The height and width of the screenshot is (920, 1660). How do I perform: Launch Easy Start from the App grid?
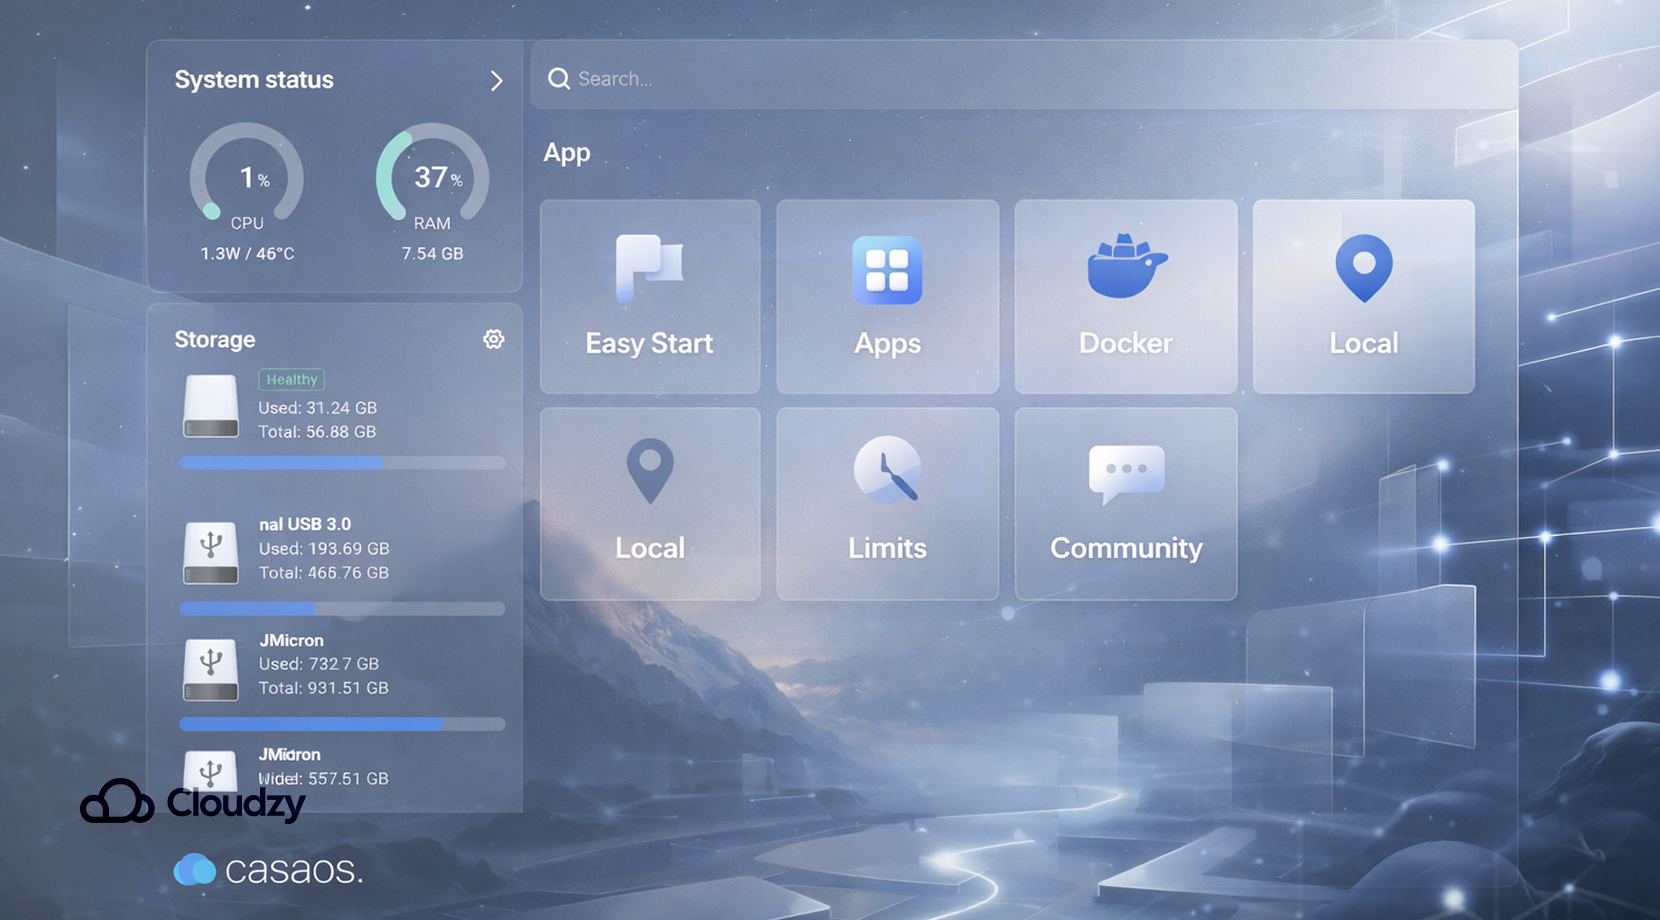point(650,295)
